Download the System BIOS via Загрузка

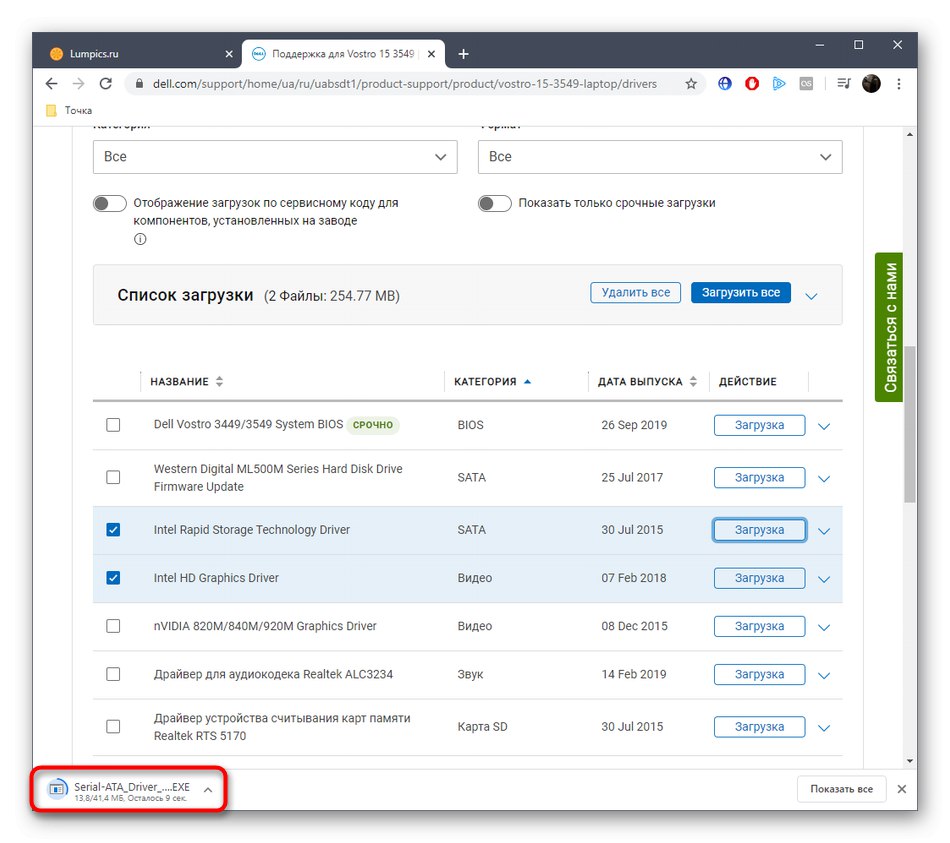tap(759, 425)
